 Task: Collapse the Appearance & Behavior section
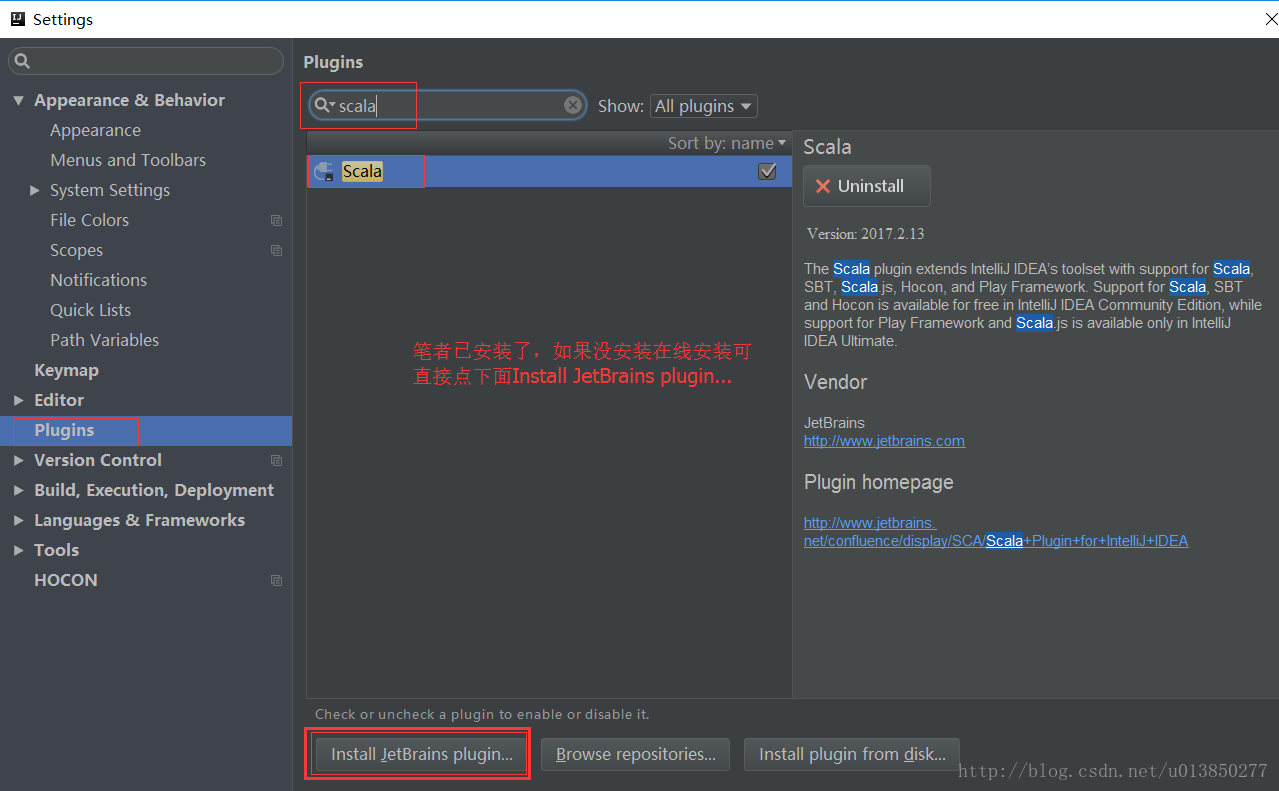[18, 100]
